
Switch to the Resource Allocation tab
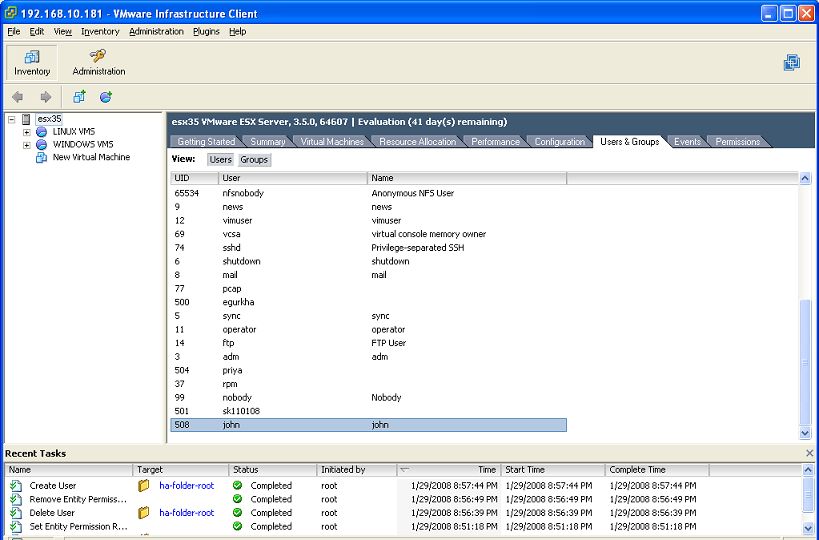[x=417, y=142]
